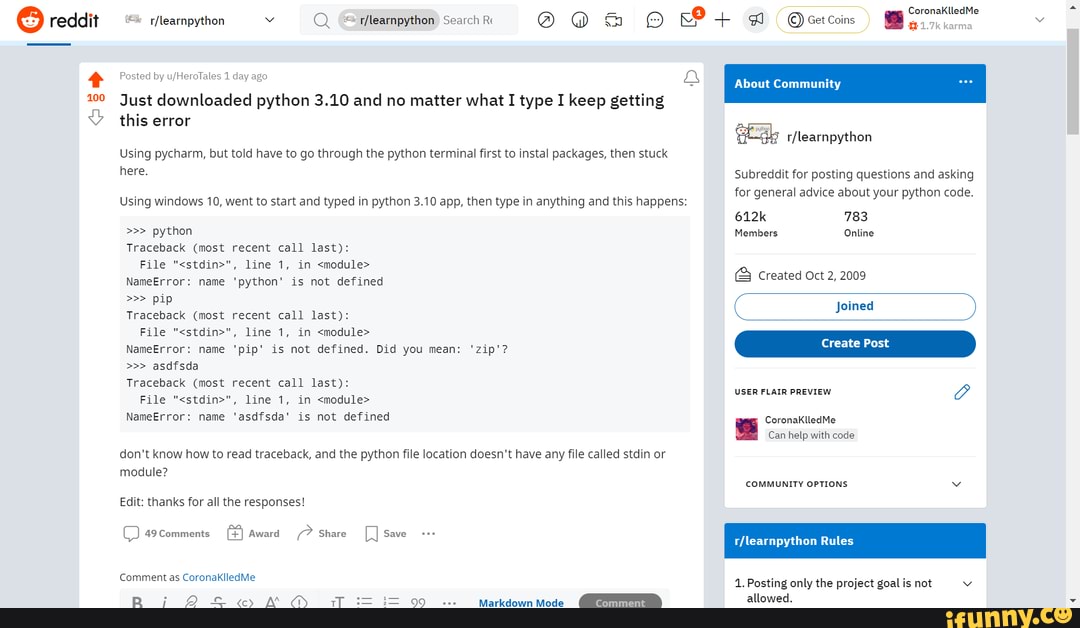The height and width of the screenshot is (628, 1080).
Task: Expand the Community Options section
Action: tap(956, 484)
